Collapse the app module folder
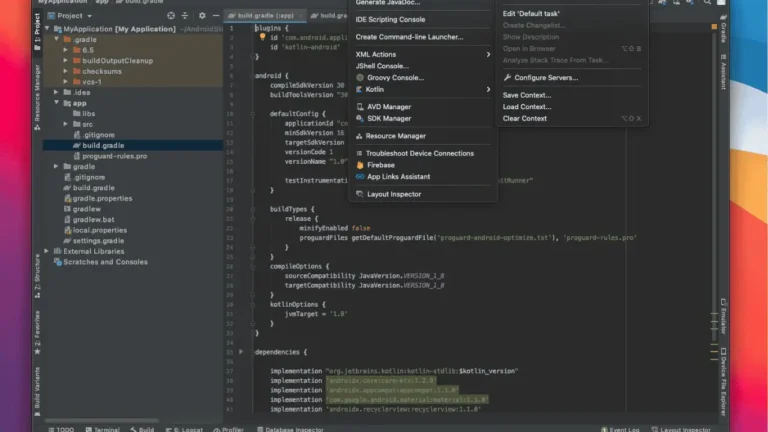 click(x=57, y=103)
